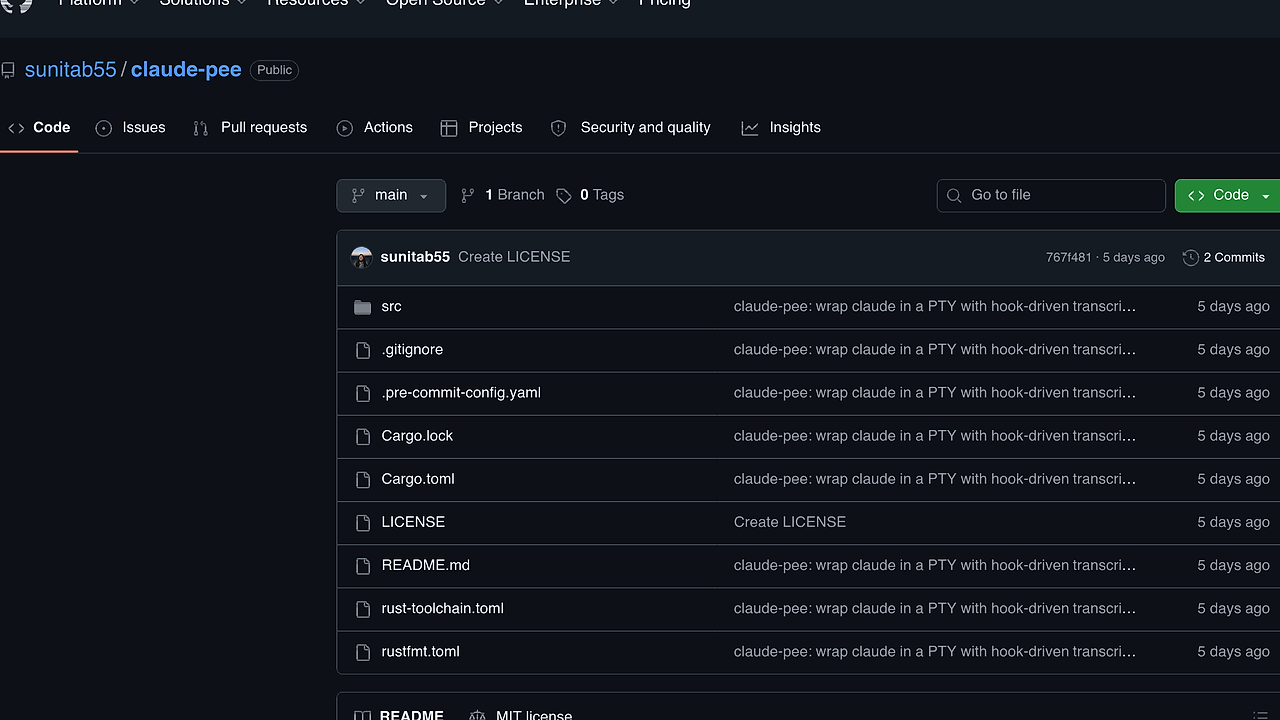Screen dimensions: 1280x720
Task: View the 2 Commits history
Action: (1223, 257)
